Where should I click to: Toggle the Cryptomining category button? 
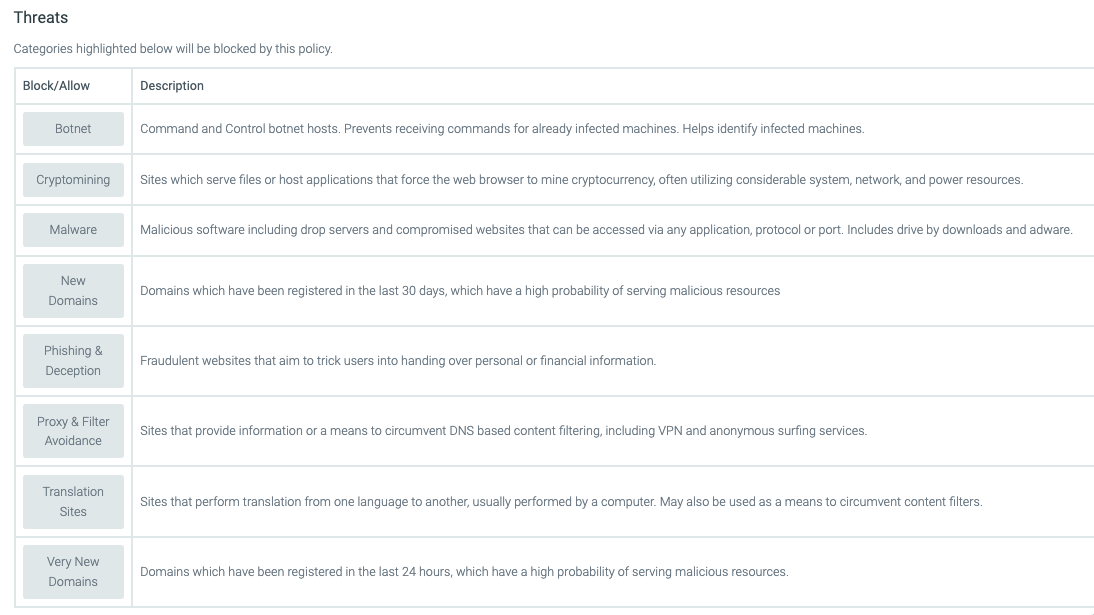(x=73, y=180)
